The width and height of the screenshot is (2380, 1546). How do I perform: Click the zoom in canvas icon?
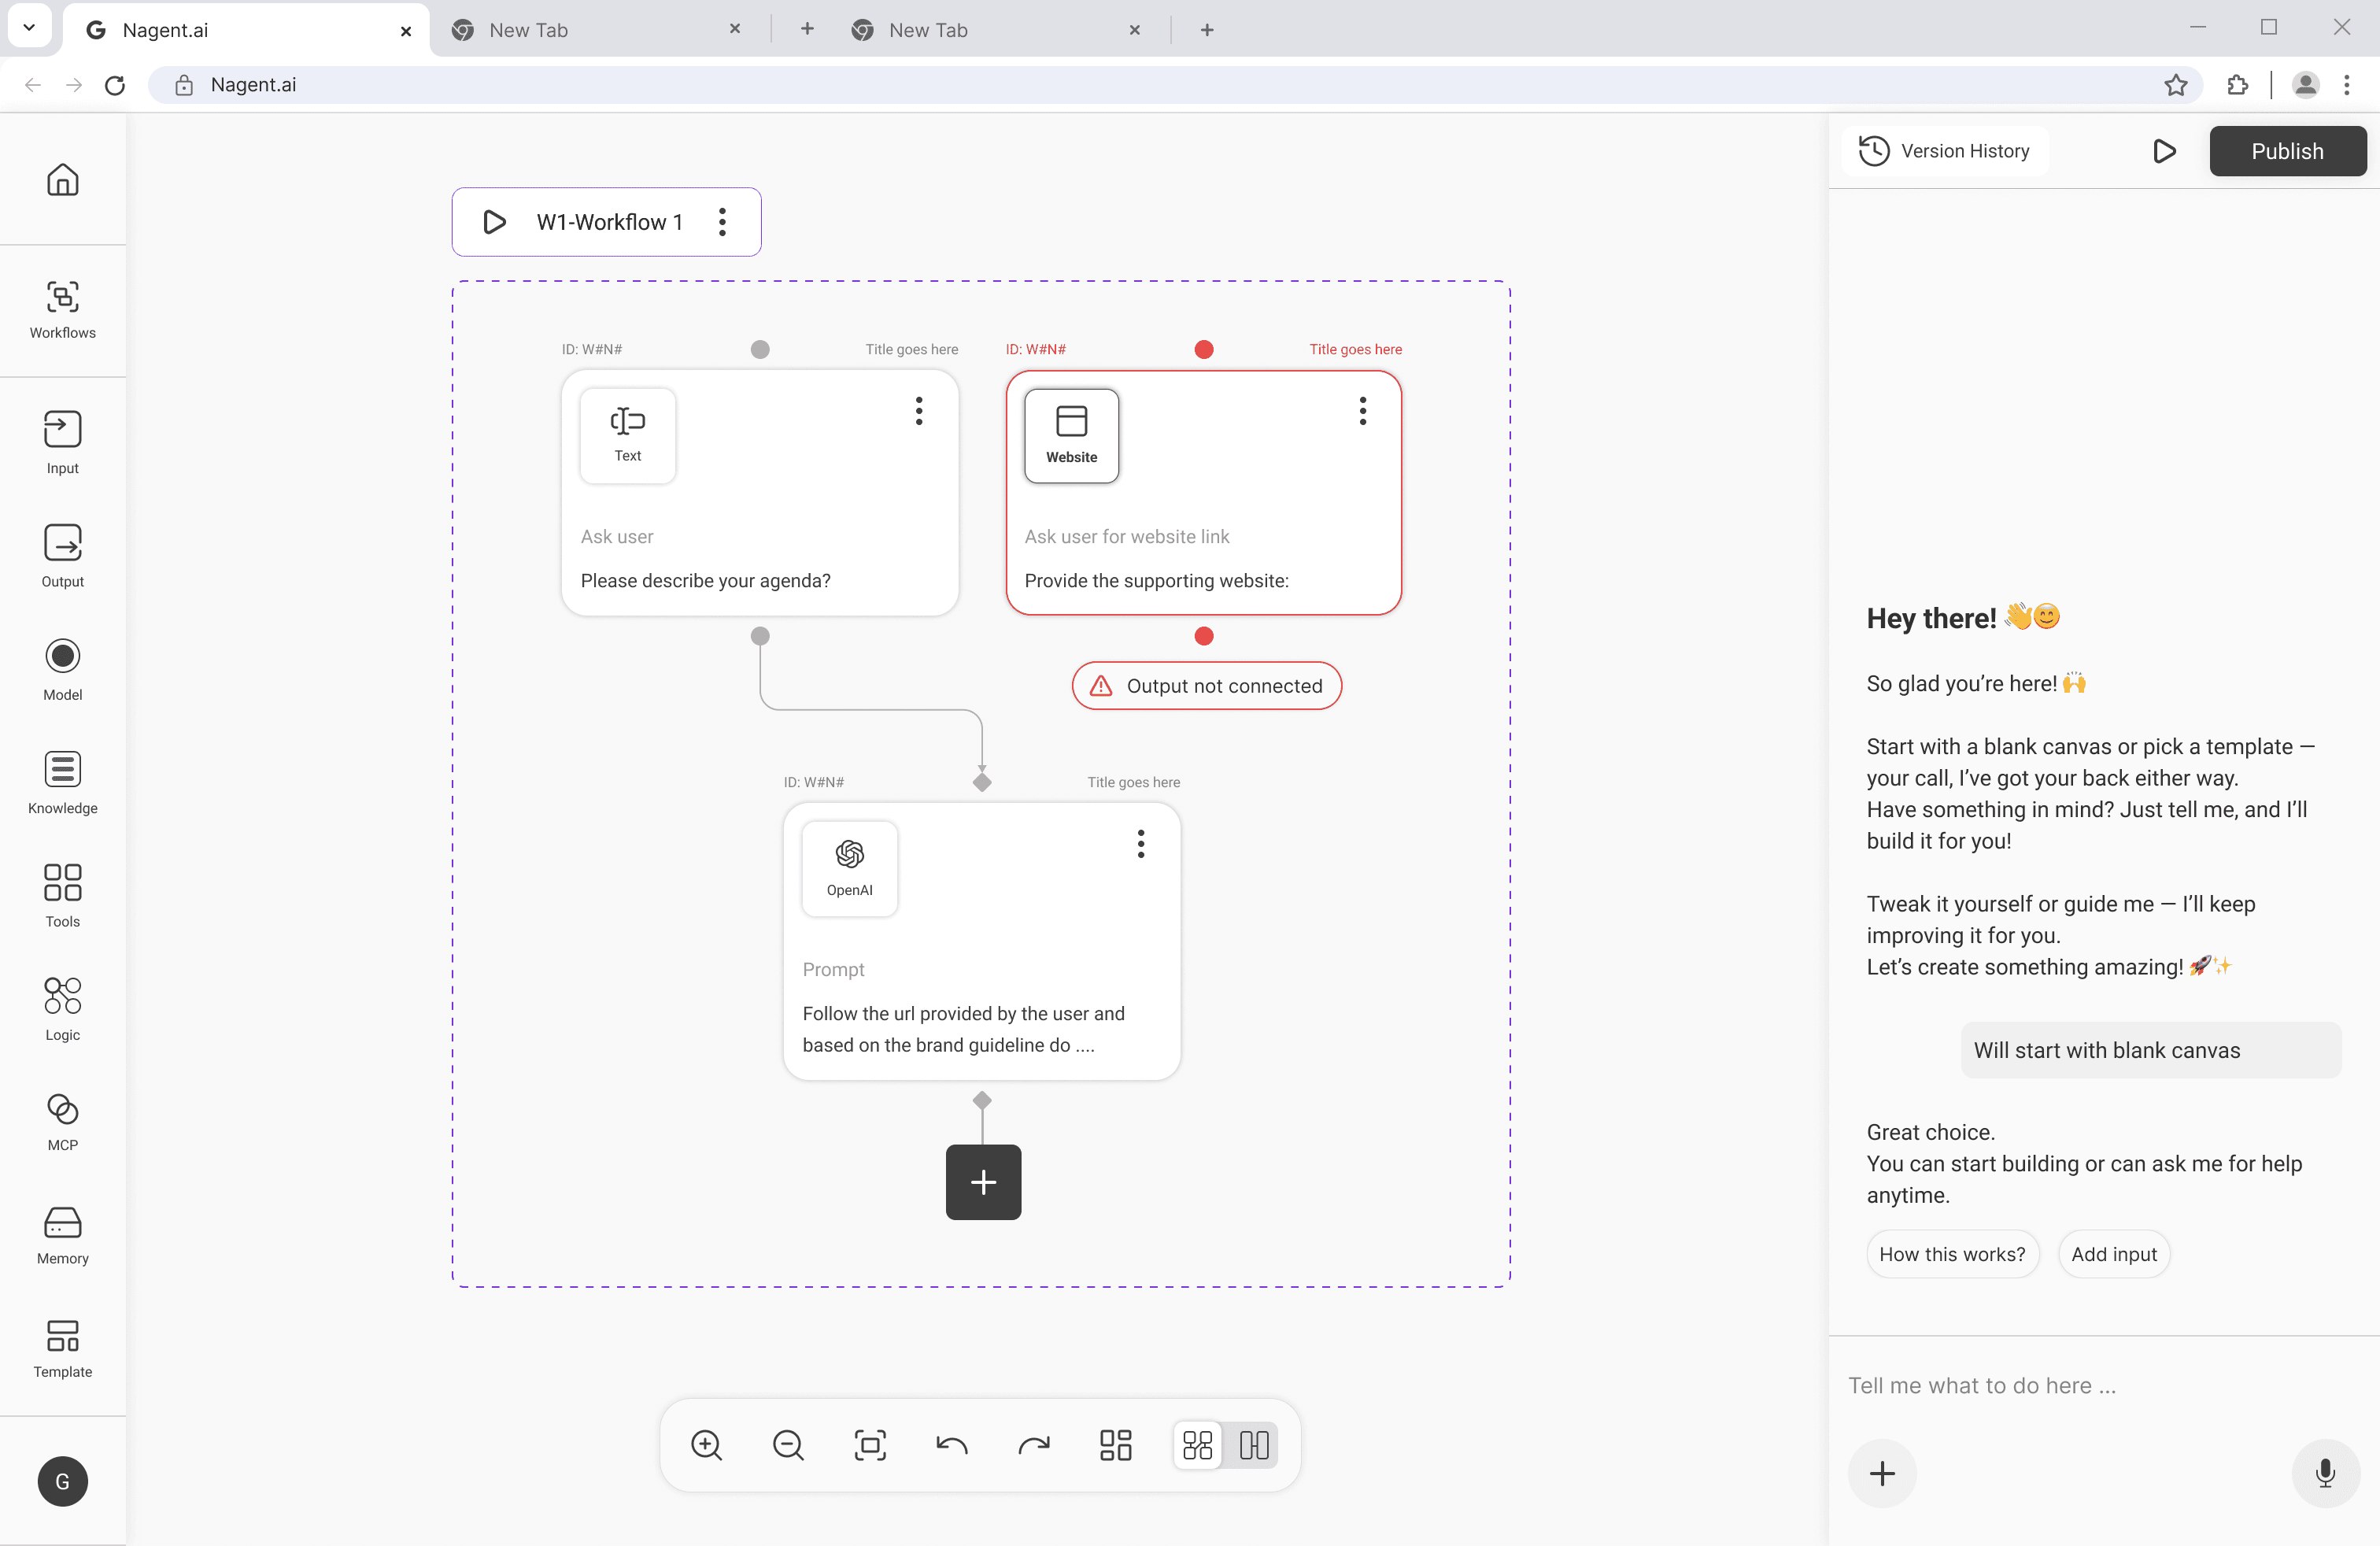(706, 1444)
